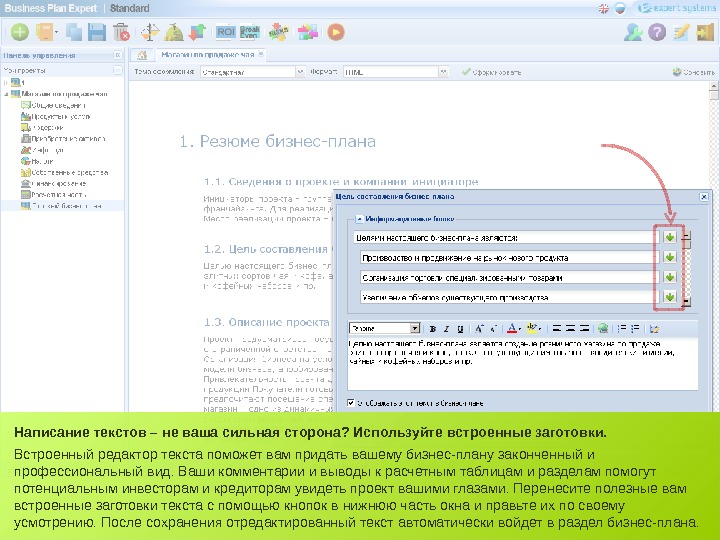Open the design theme dropdown
720x540 pixels.
point(252,72)
